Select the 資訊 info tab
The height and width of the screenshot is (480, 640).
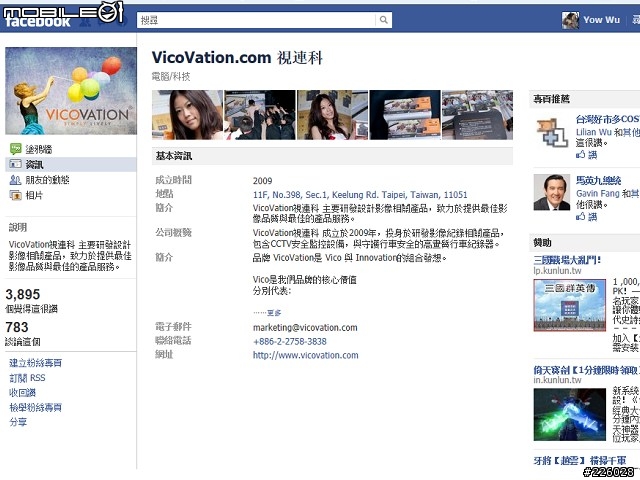coord(34,164)
